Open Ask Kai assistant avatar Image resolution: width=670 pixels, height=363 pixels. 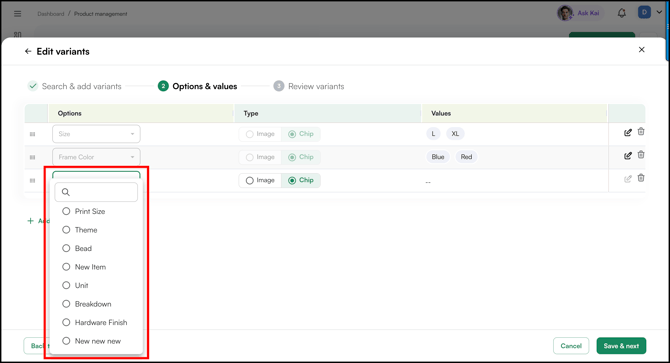click(565, 13)
